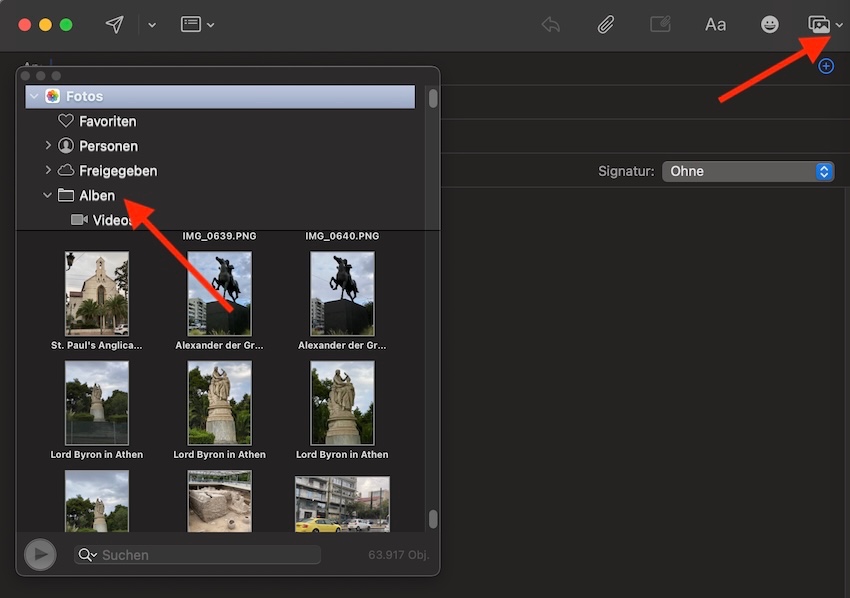
Task: Click the grayed reply arrow icon
Action: pos(550,25)
